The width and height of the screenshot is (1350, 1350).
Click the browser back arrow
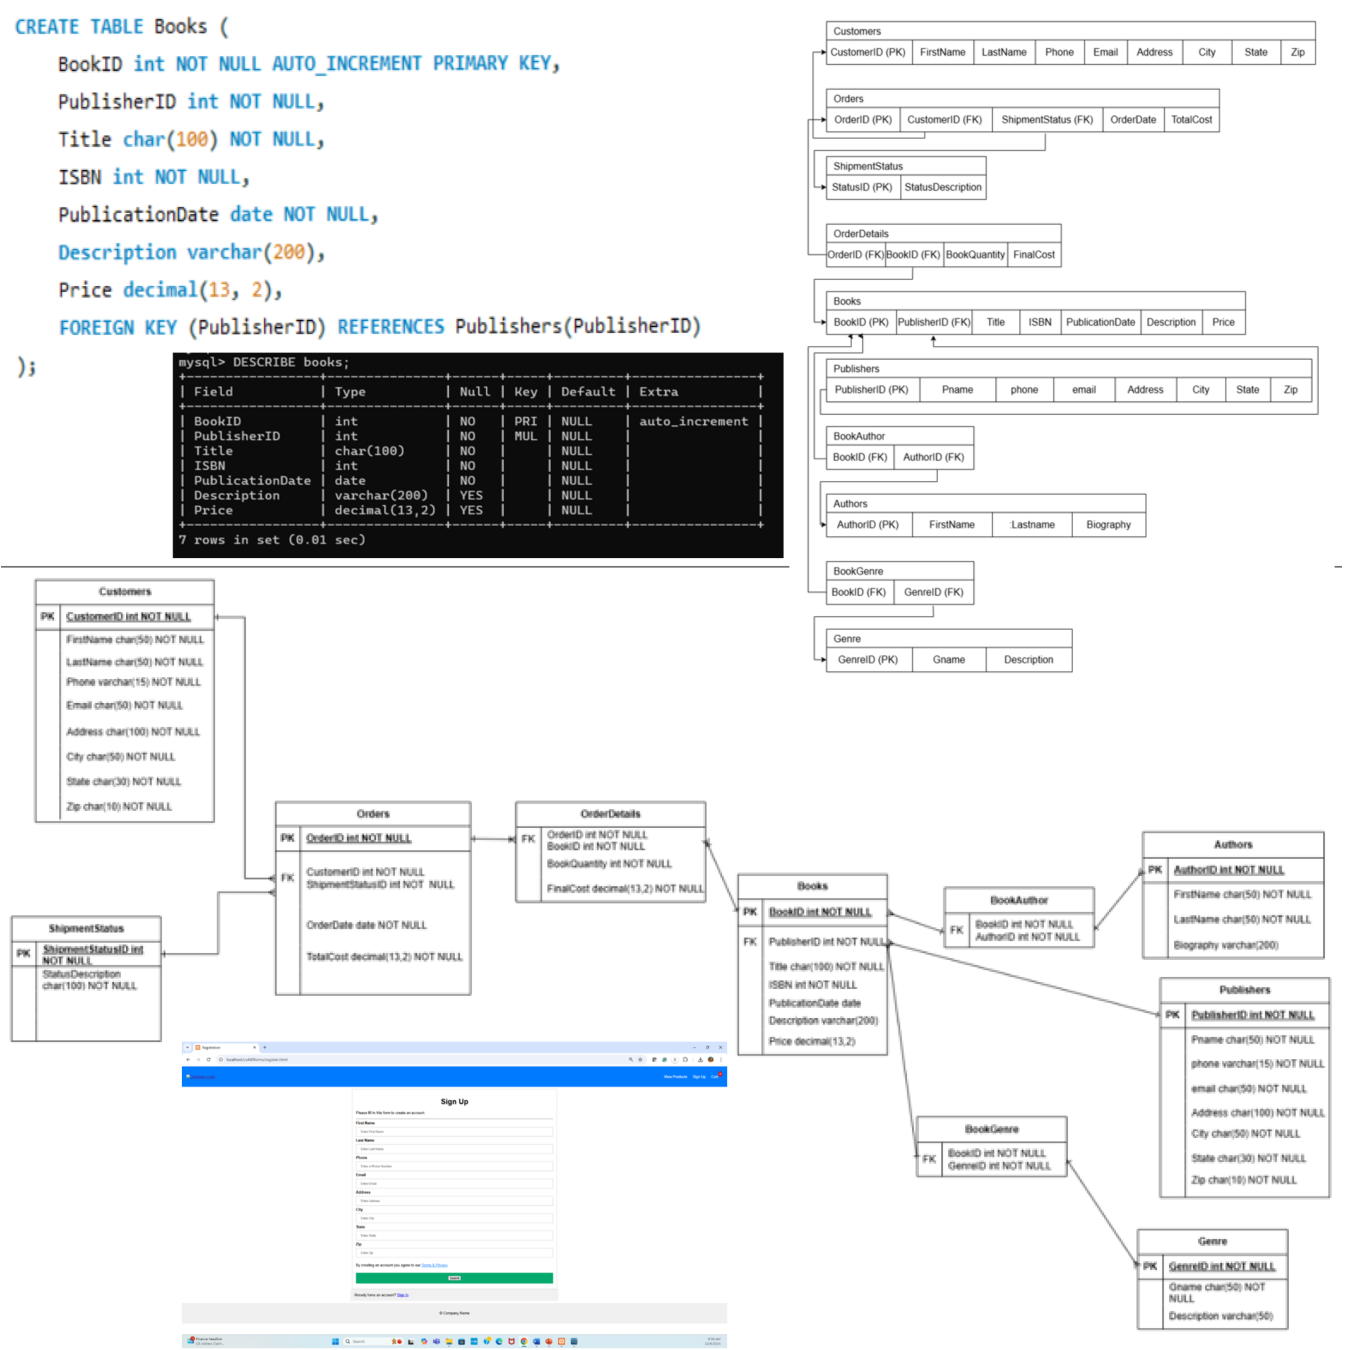(187, 1059)
